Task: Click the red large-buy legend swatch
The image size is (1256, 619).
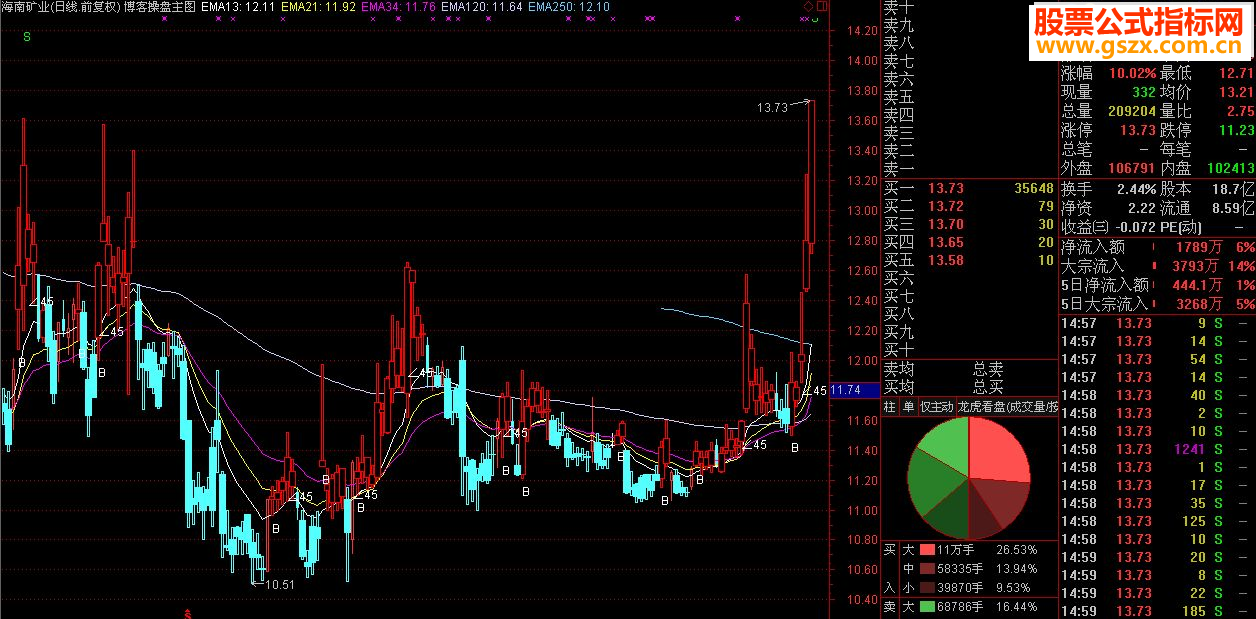Action: pyautogui.click(x=927, y=550)
